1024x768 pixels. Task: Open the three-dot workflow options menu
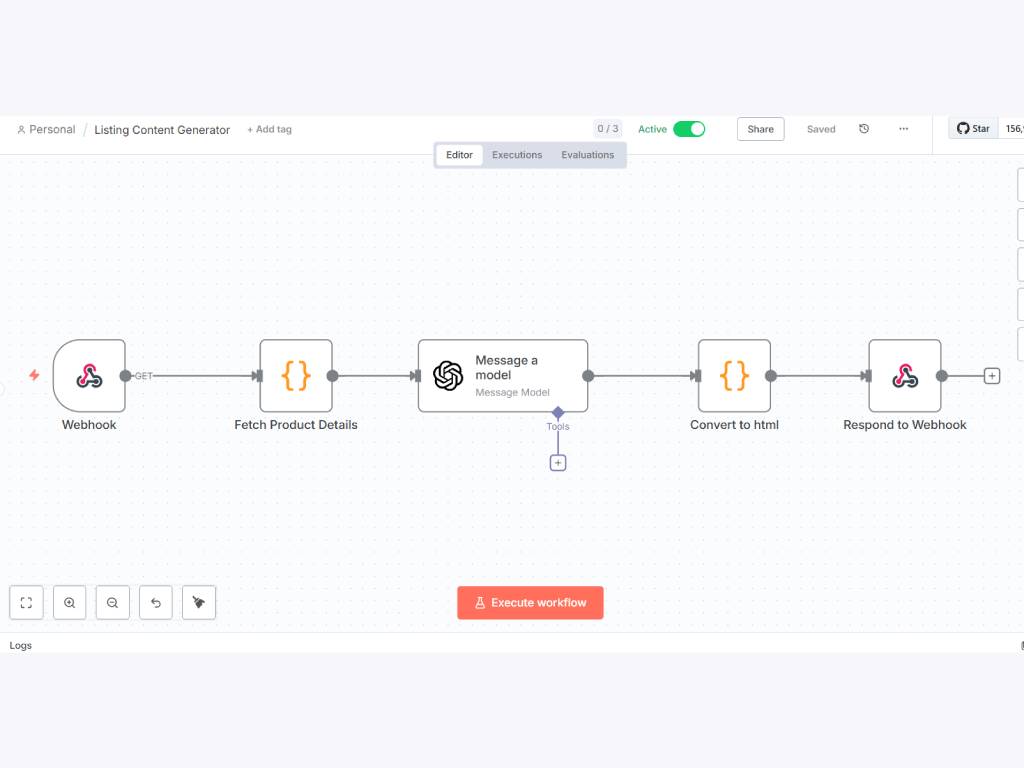pyautogui.click(x=903, y=129)
